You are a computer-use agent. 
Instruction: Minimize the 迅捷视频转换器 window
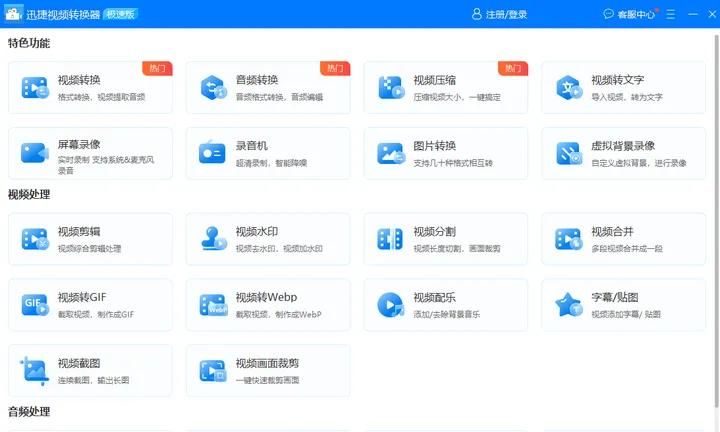pos(693,14)
